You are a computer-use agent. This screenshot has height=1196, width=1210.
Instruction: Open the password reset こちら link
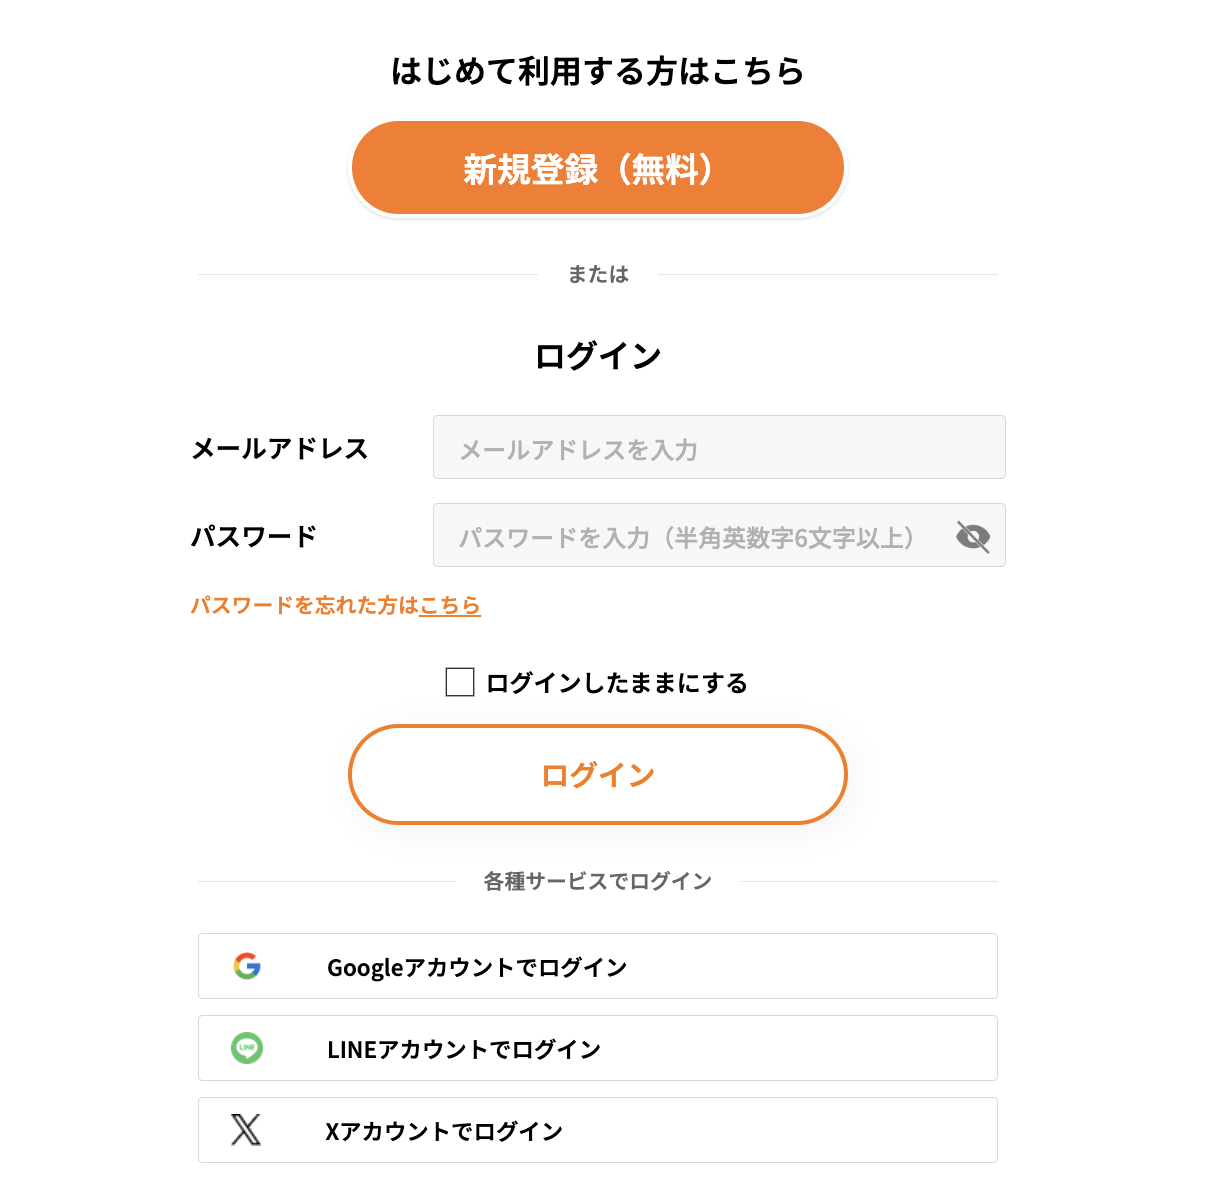click(x=450, y=605)
